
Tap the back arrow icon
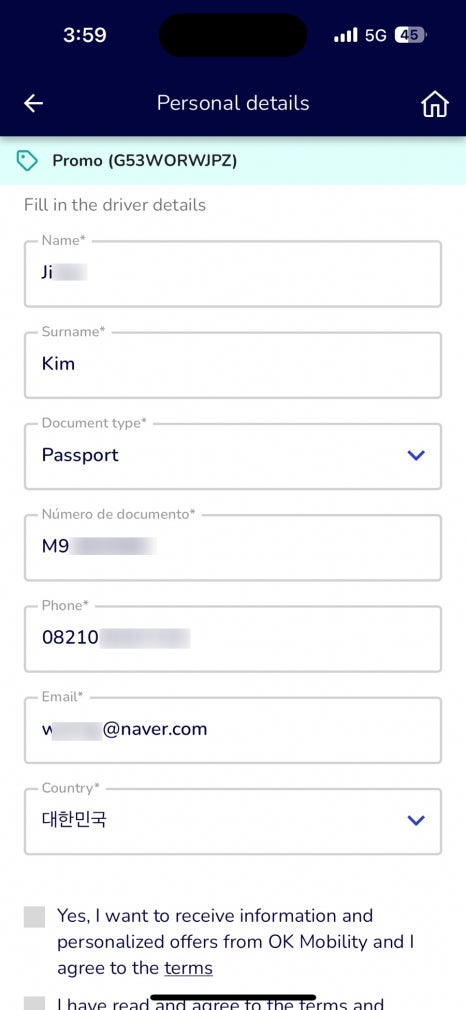tap(34, 104)
